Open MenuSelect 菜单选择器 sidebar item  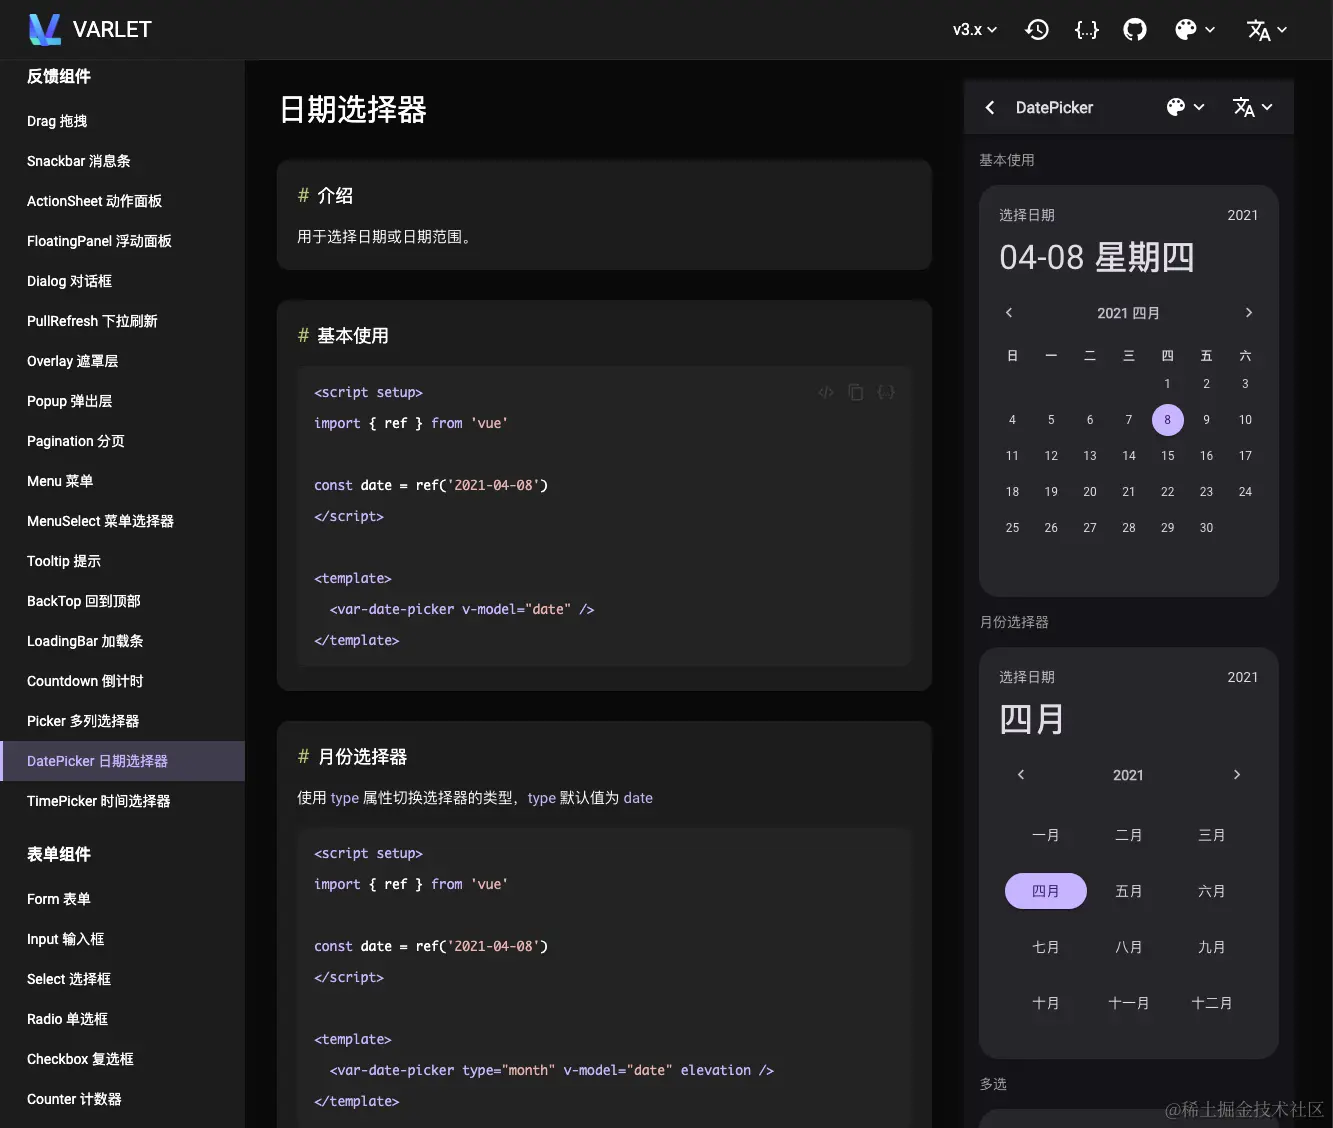pyautogui.click(x=122, y=521)
